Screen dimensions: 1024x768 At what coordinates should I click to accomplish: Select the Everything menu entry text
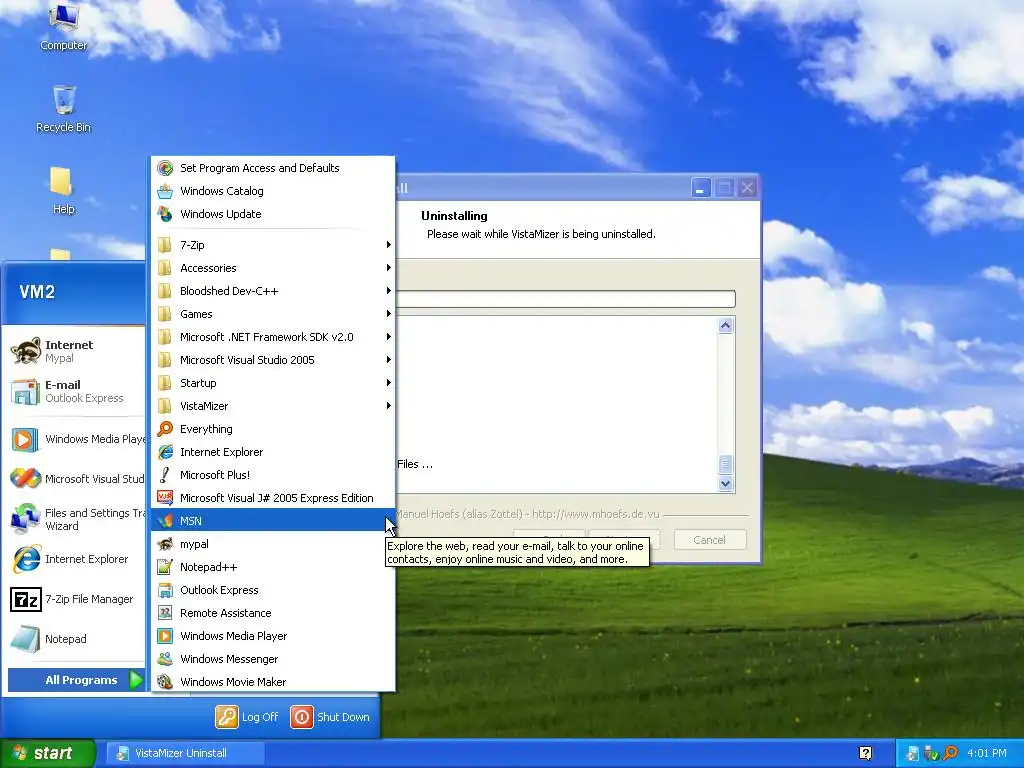pyautogui.click(x=206, y=429)
